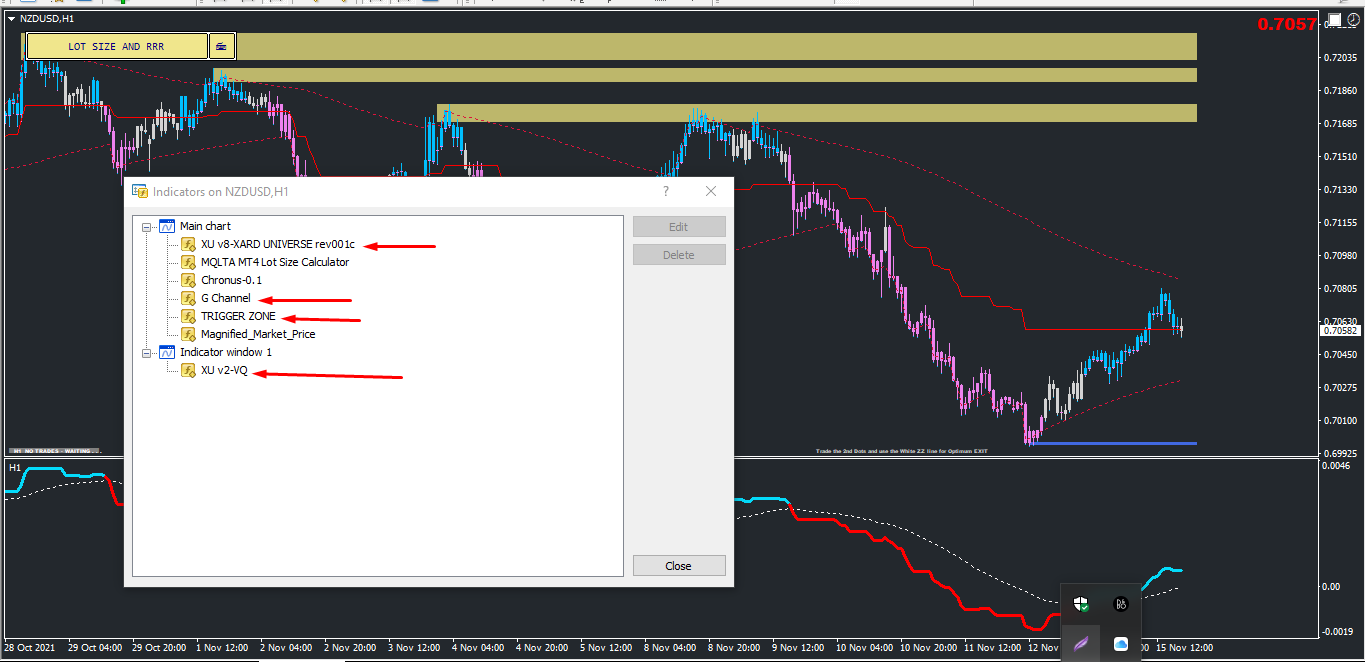Click the MQLTA Lot Size Calculator indicator icon
Screen dimensions: 1365x662
pos(188,262)
